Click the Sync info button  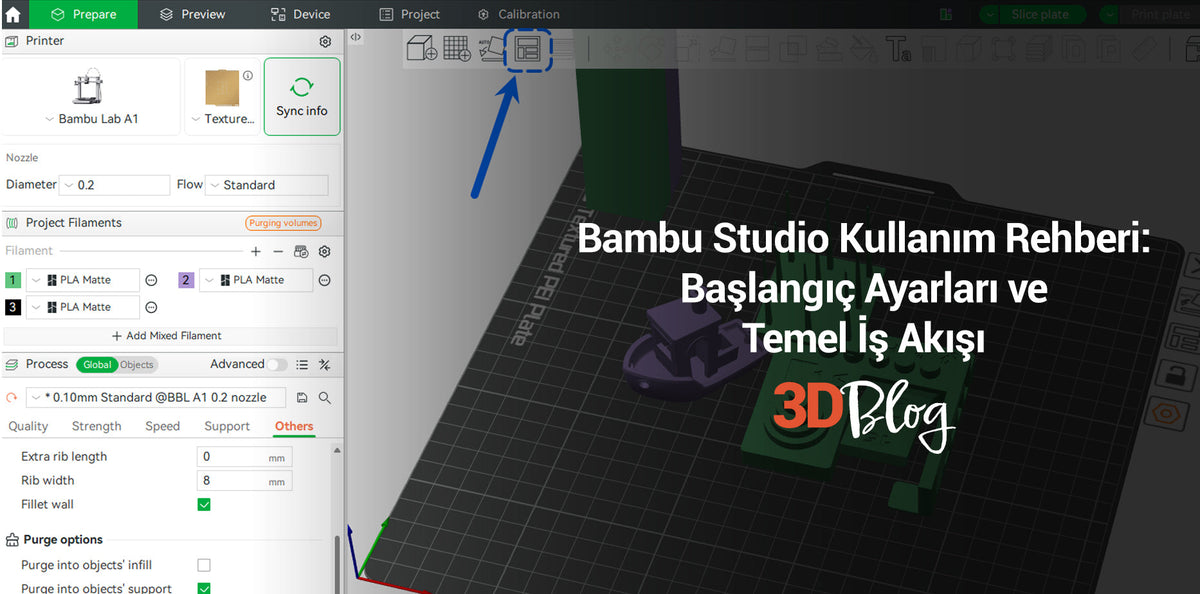pos(302,97)
